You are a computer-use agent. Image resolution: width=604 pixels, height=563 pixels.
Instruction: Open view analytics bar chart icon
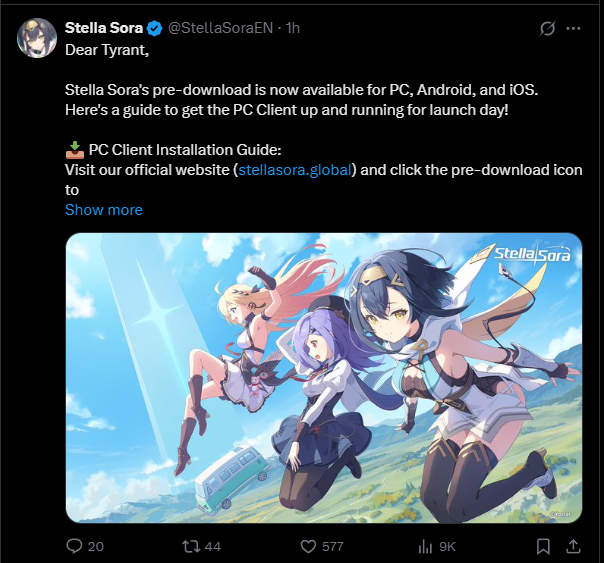pyautogui.click(x=425, y=546)
